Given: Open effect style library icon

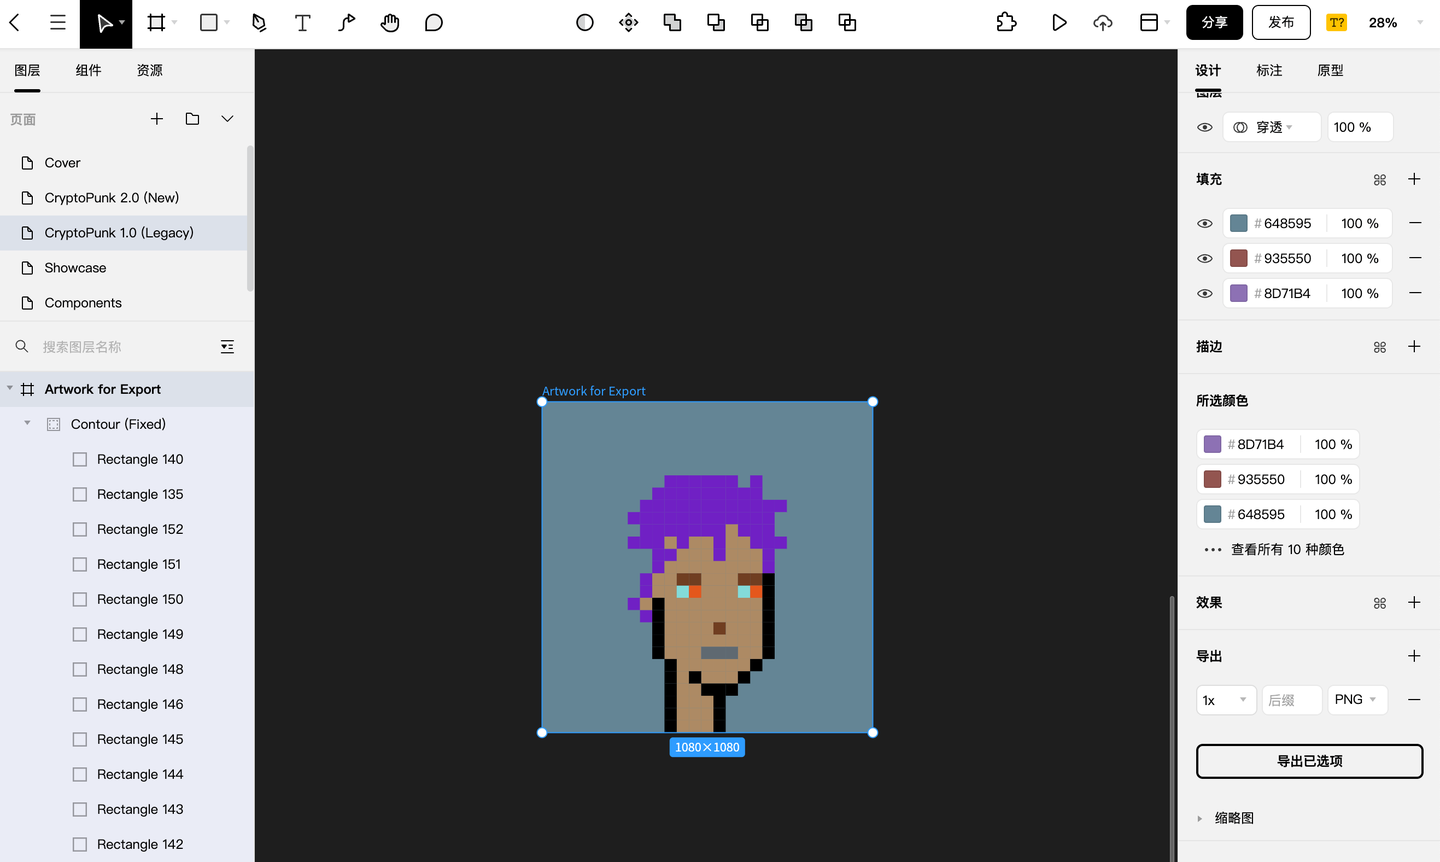Looking at the screenshot, I should [x=1380, y=603].
